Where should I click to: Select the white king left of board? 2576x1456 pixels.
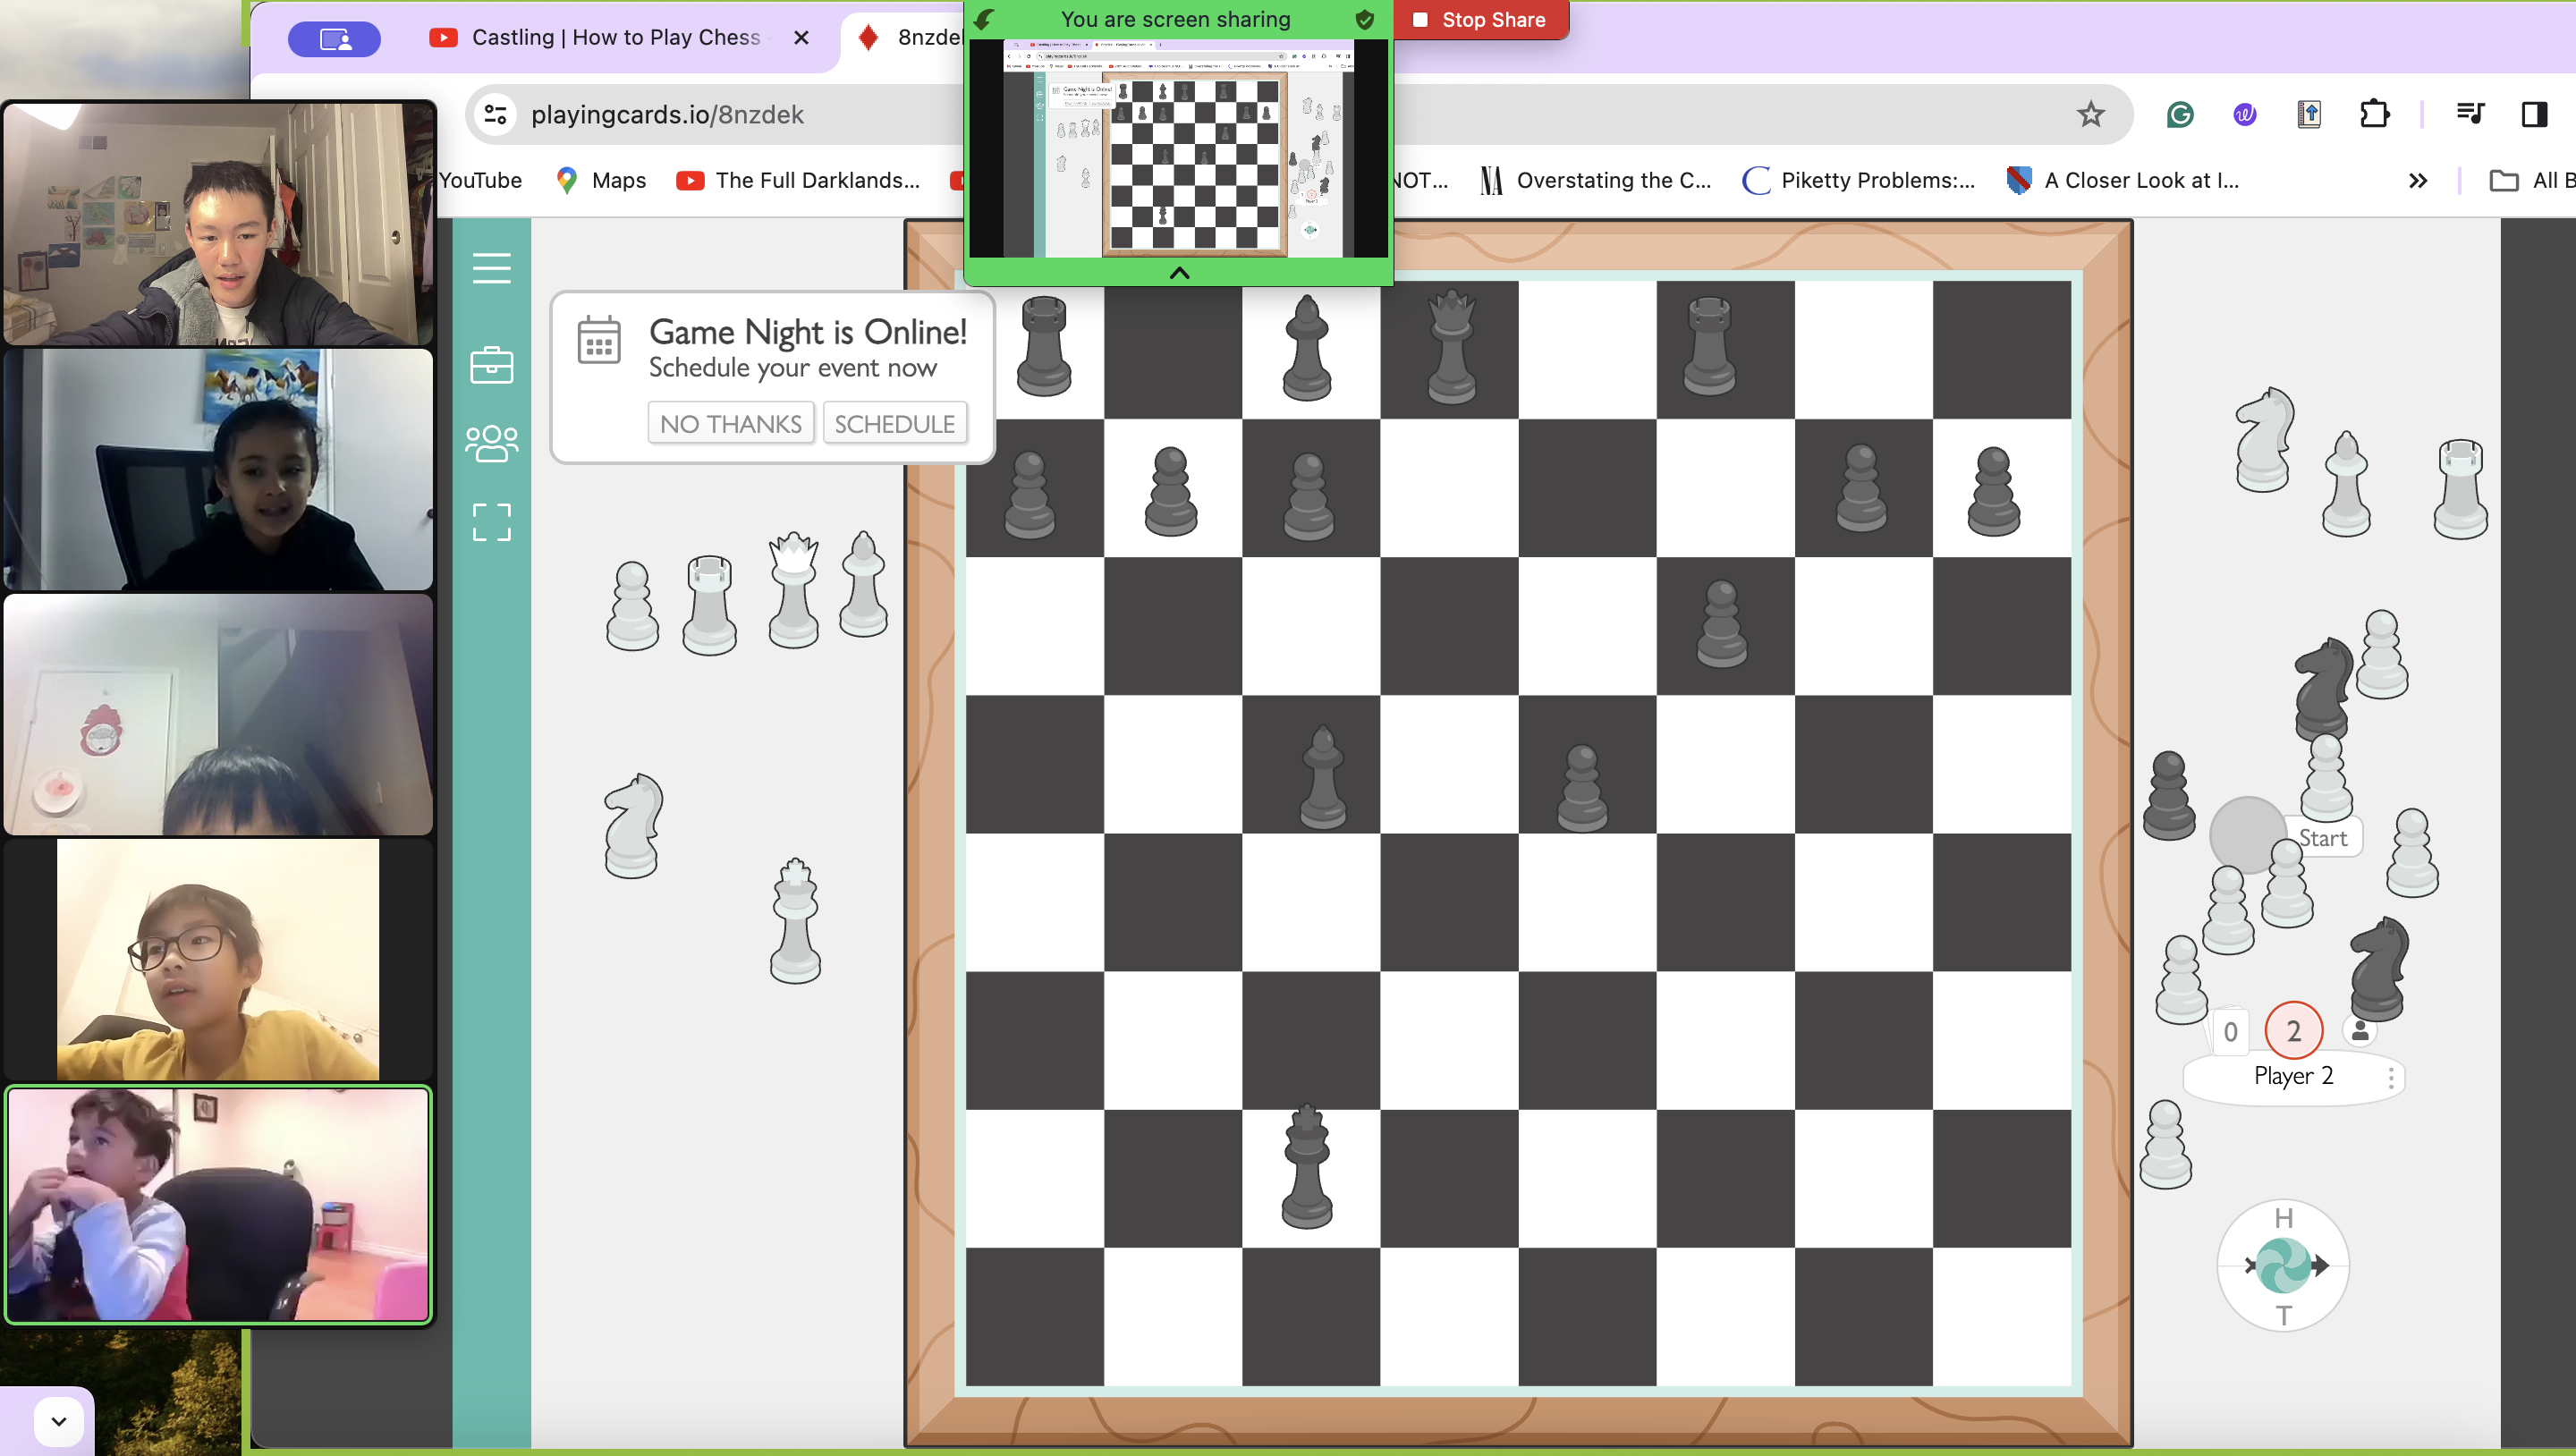795,921
